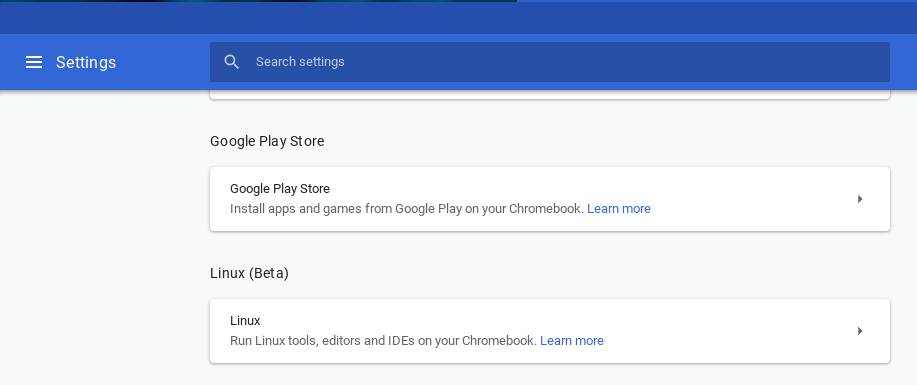Click the Settings title text
Screen dimensions: 917x385
pos(86,62)
